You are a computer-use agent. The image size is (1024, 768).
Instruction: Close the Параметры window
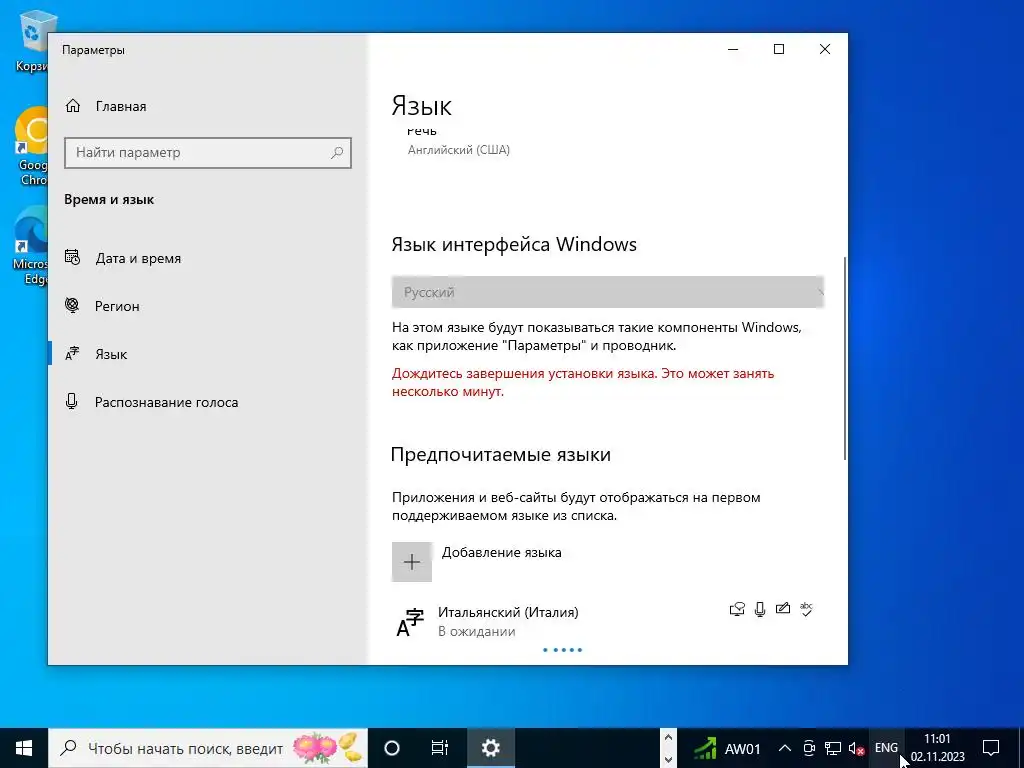pos(825,50)
